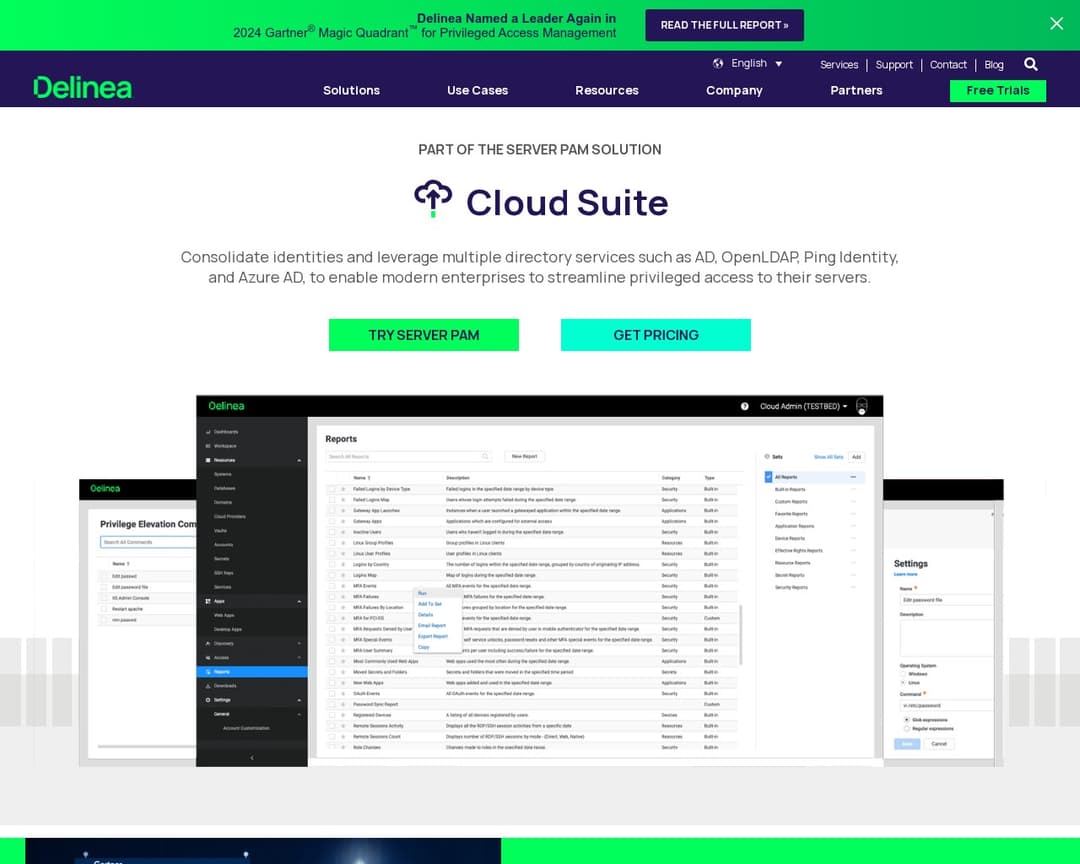Open the Services link in top bar
This screenshot has width=1080, height=864.
point(839,65)
